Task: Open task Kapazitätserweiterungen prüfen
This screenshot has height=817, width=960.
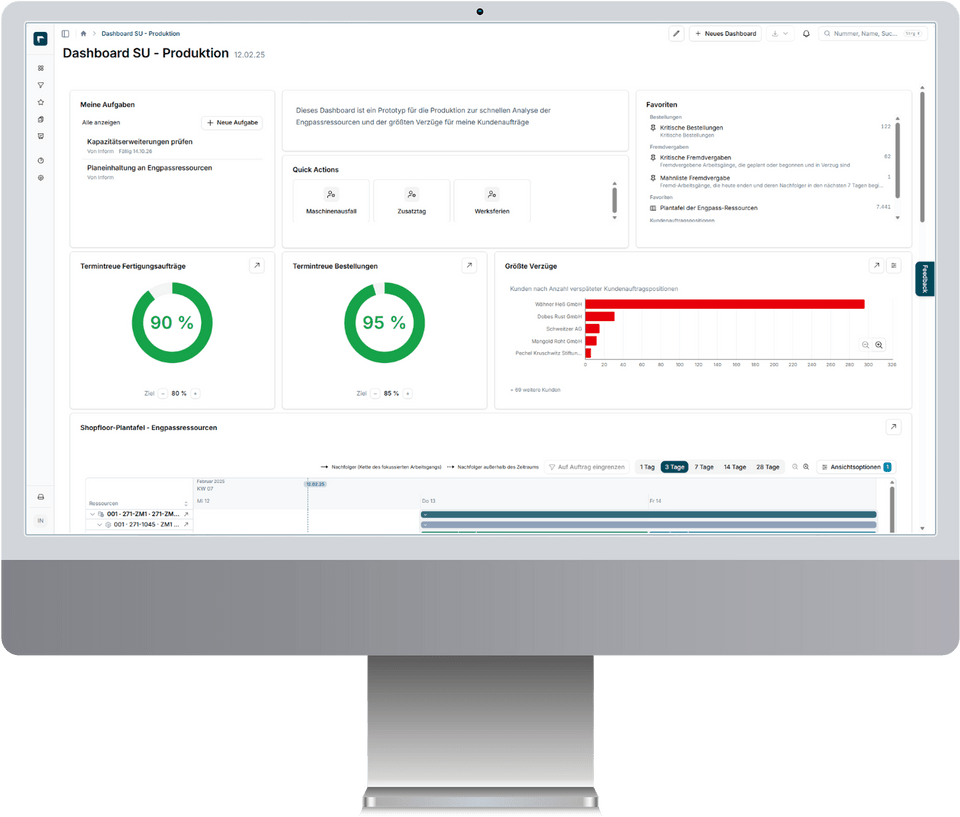Action: click(140, 141)
